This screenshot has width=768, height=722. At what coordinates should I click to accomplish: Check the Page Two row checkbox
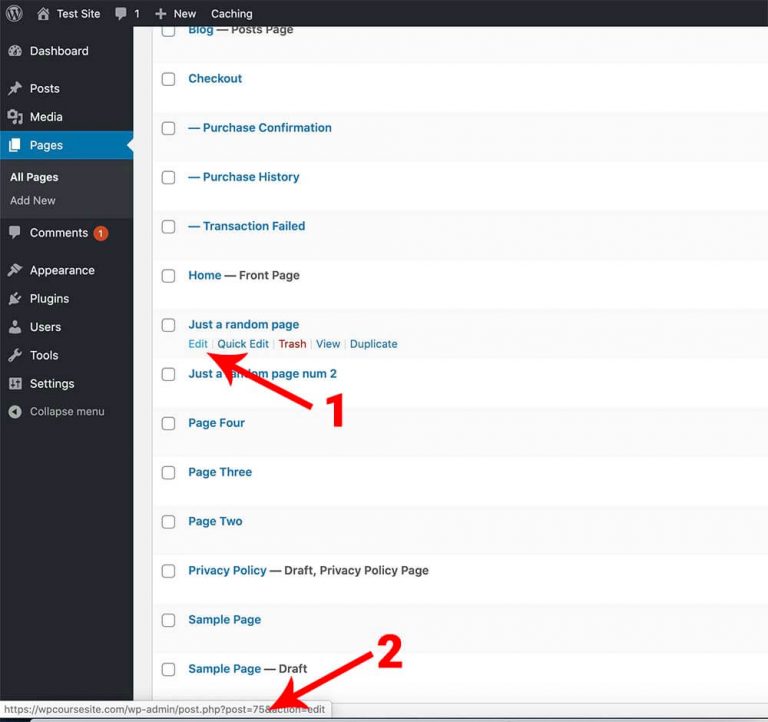coord(168,522)
